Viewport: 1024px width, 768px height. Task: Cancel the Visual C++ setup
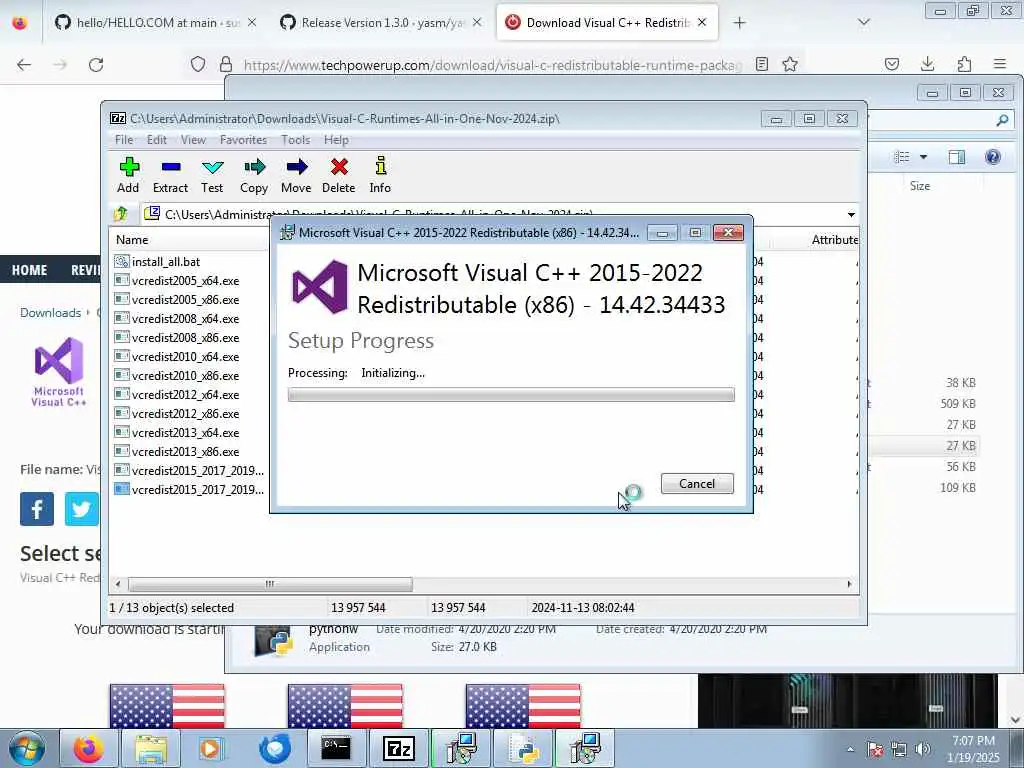click(x=697, y=483)
